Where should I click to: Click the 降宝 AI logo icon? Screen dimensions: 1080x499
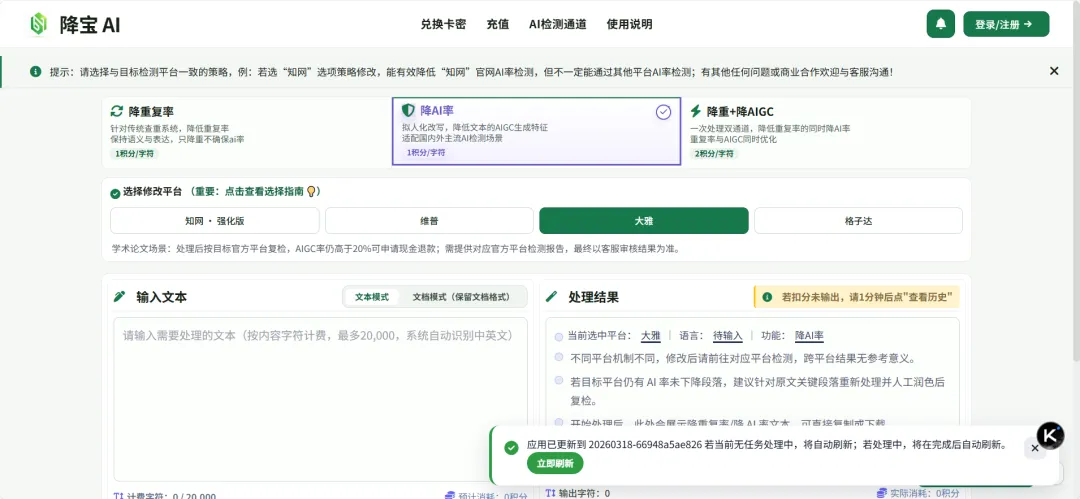[x=39, y=24]
